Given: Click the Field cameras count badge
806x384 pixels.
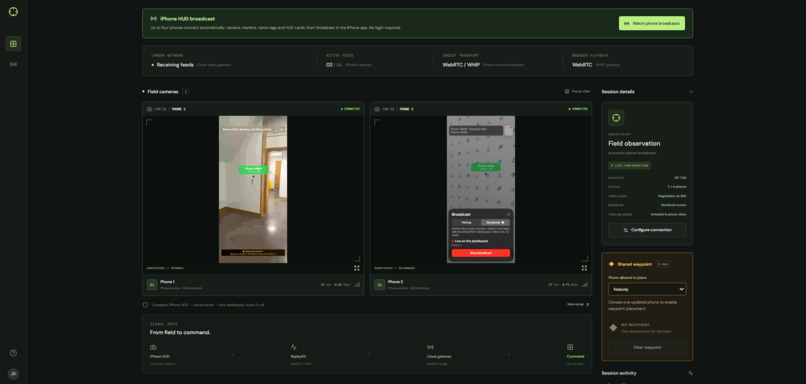Looking at the screenshot, I should coord(186,92).
